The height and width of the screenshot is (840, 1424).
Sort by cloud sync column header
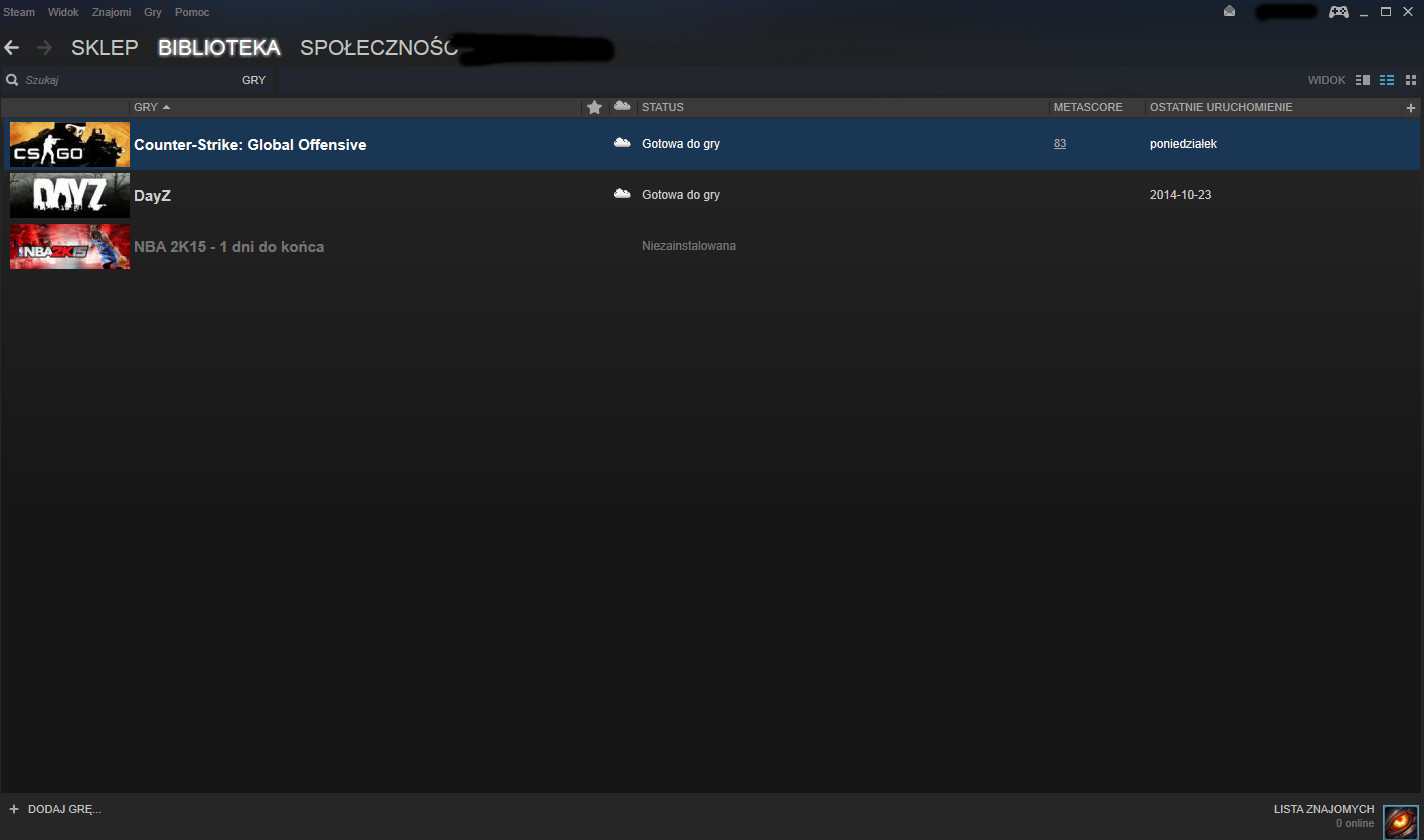[622, 106]
